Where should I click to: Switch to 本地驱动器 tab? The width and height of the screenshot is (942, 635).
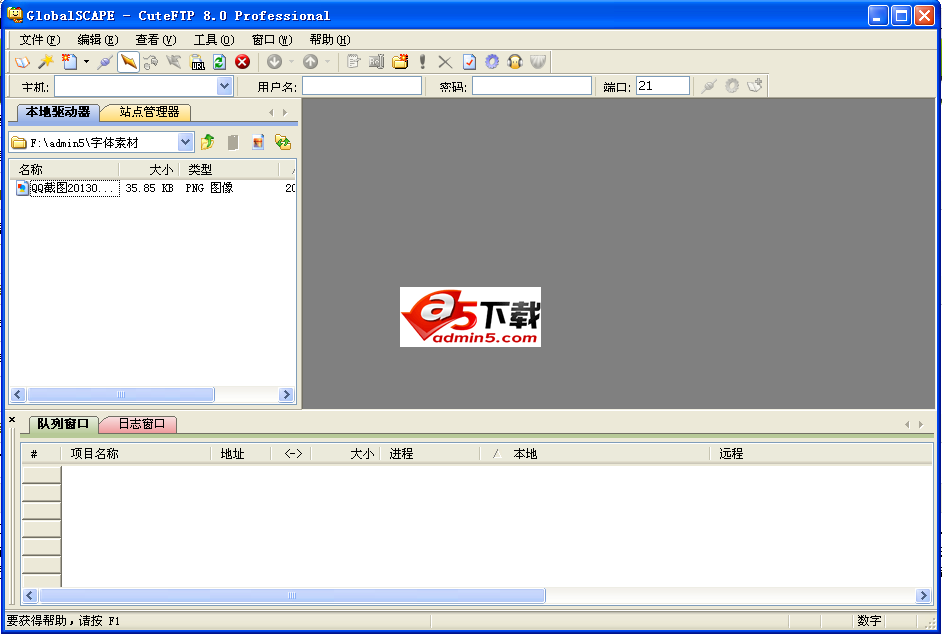(x=57, y=112)
